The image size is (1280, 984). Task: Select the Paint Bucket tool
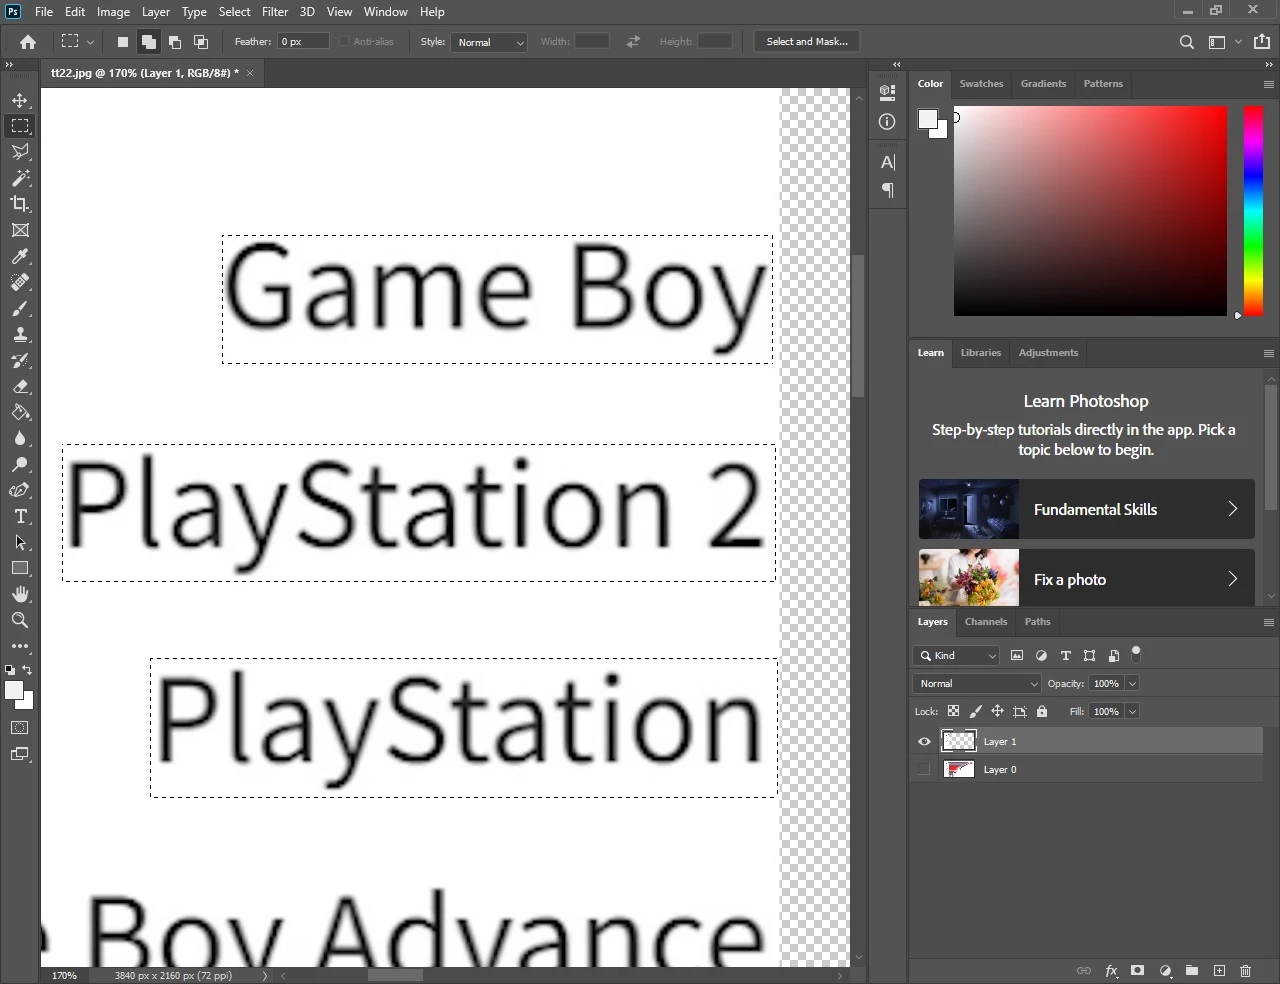(20, 413)
